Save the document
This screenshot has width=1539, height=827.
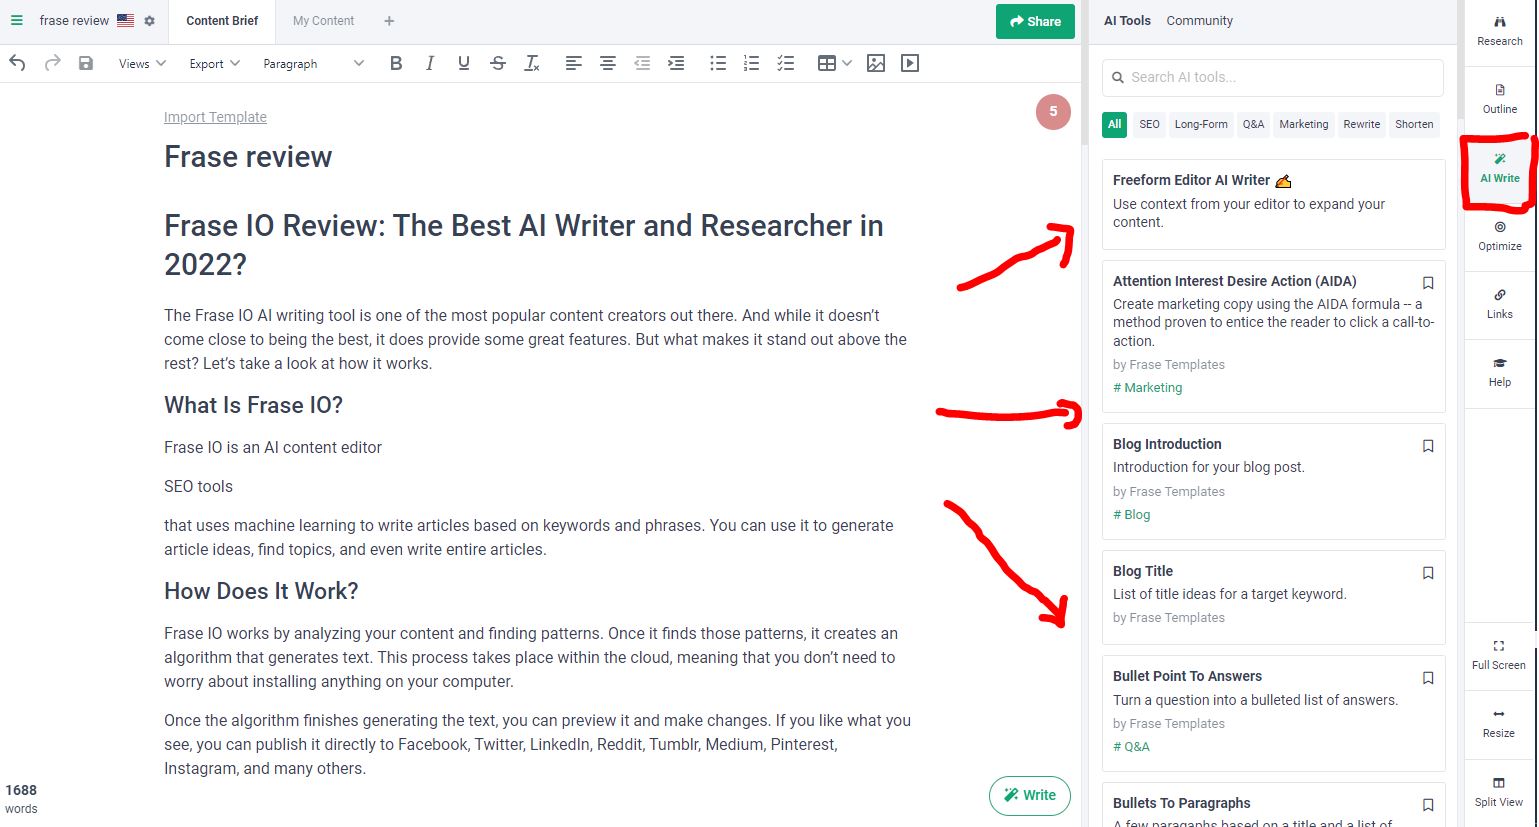tap(86, 63)
